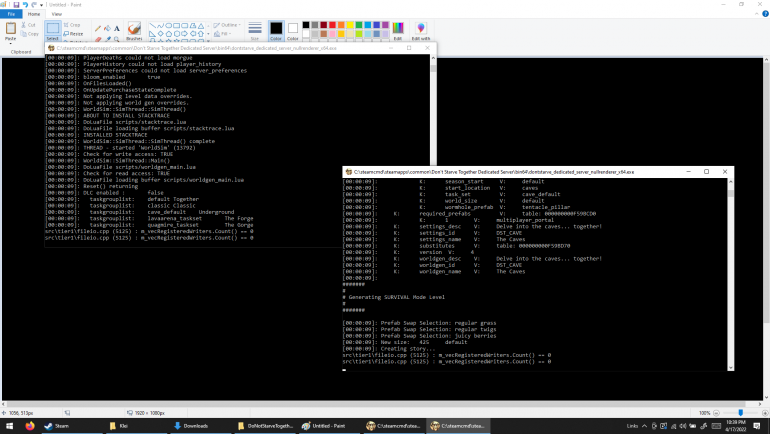Pick the red palette swatch

click(332, 25)
